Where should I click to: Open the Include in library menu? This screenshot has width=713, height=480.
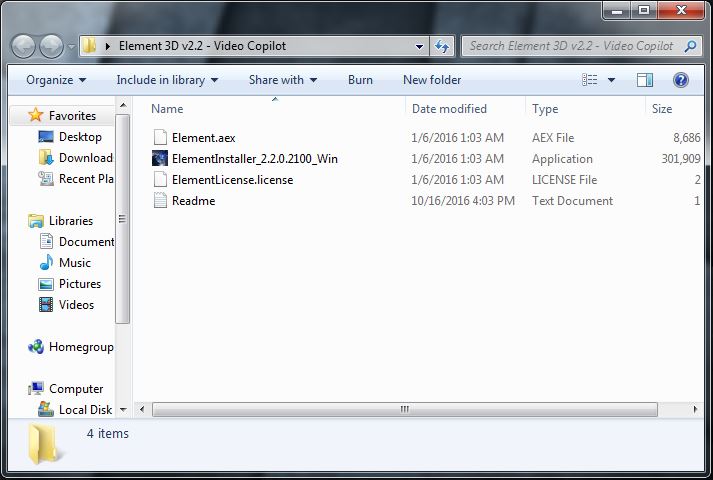point(167,80)
